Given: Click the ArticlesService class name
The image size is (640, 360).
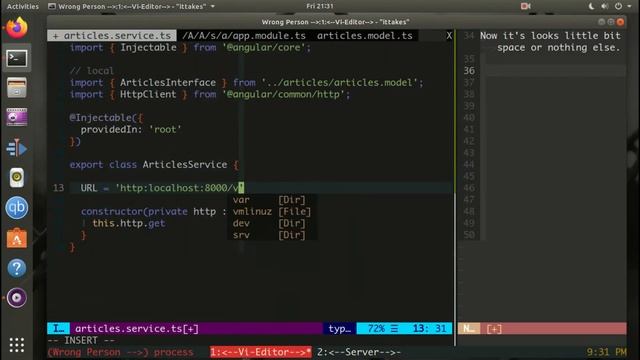Looking at the screenshot, I should point(185,164).
